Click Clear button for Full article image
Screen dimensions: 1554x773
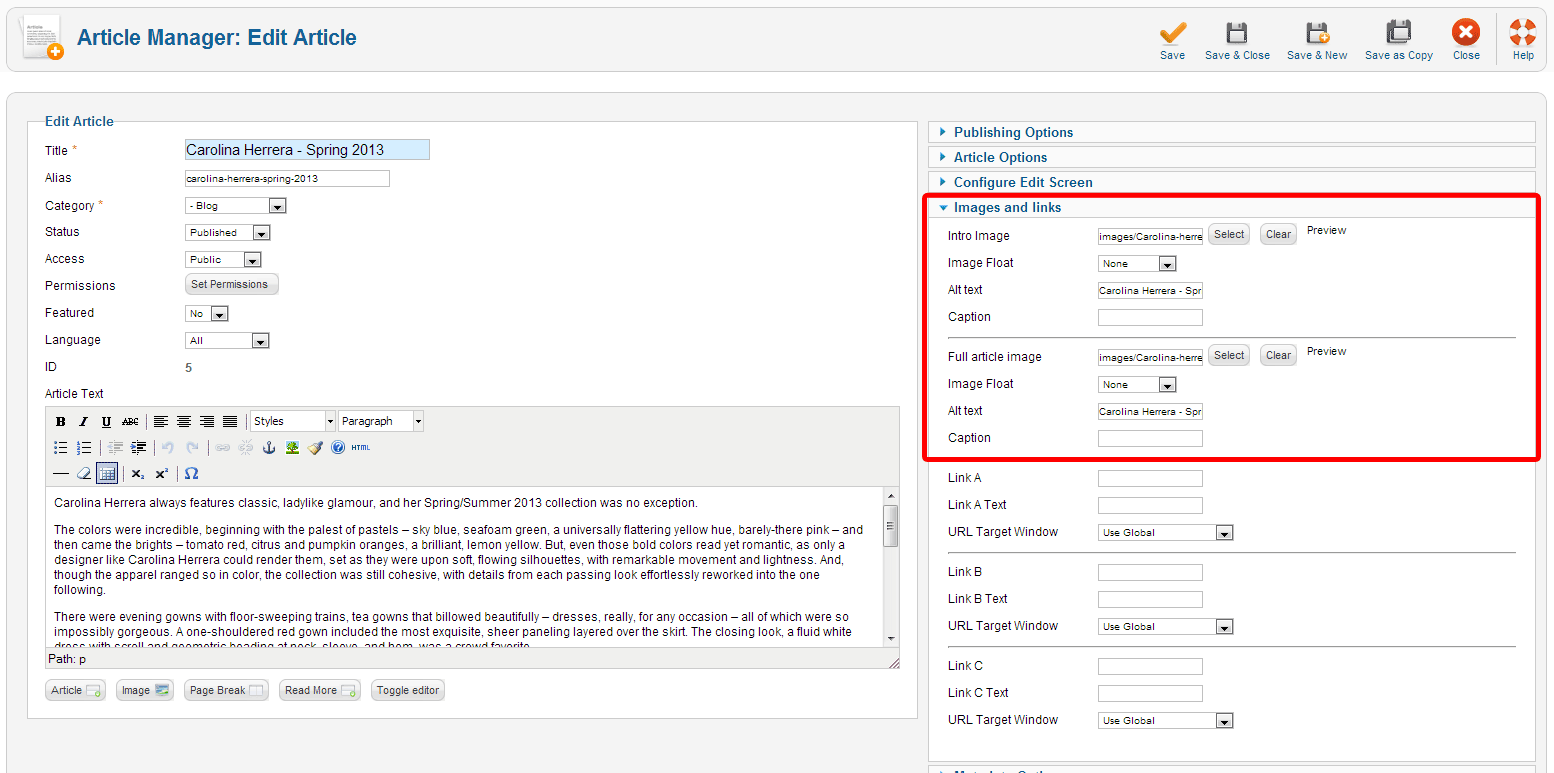point(1278,356)
